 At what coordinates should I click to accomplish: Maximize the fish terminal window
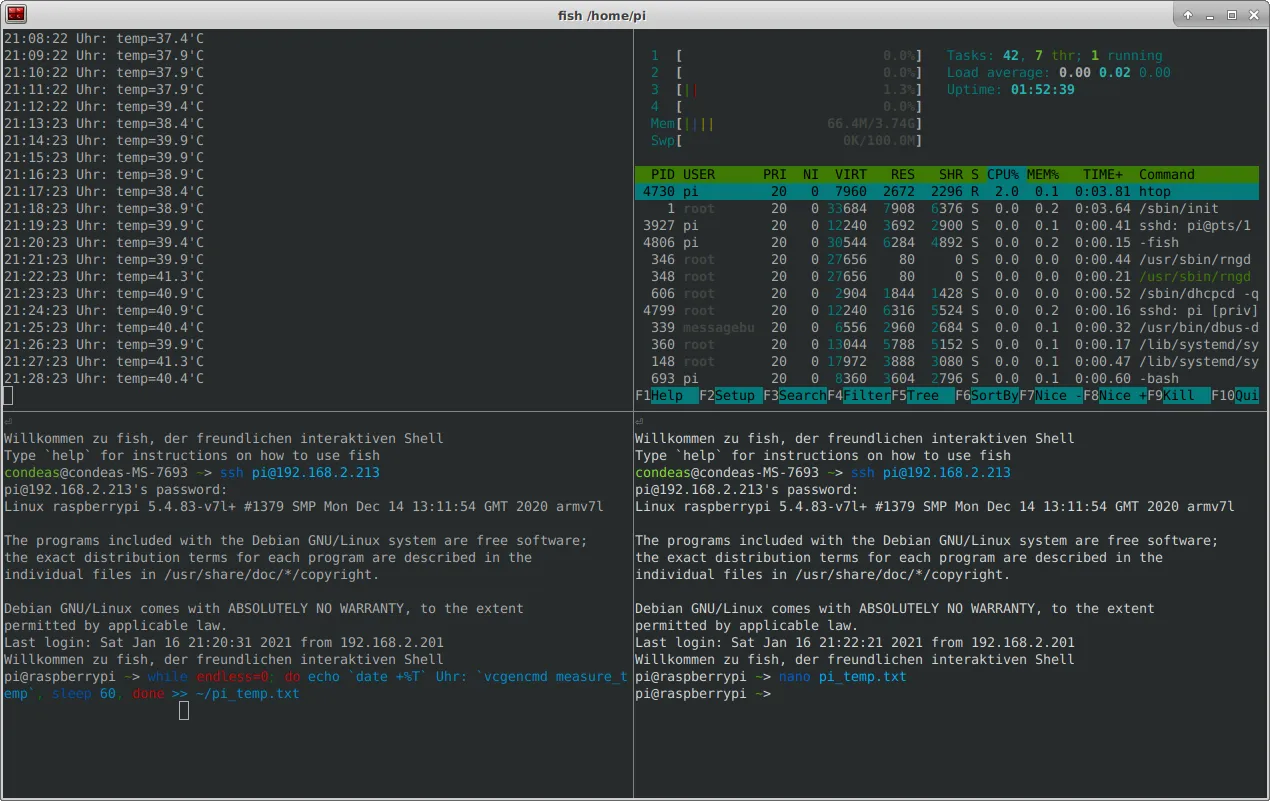1232,15
